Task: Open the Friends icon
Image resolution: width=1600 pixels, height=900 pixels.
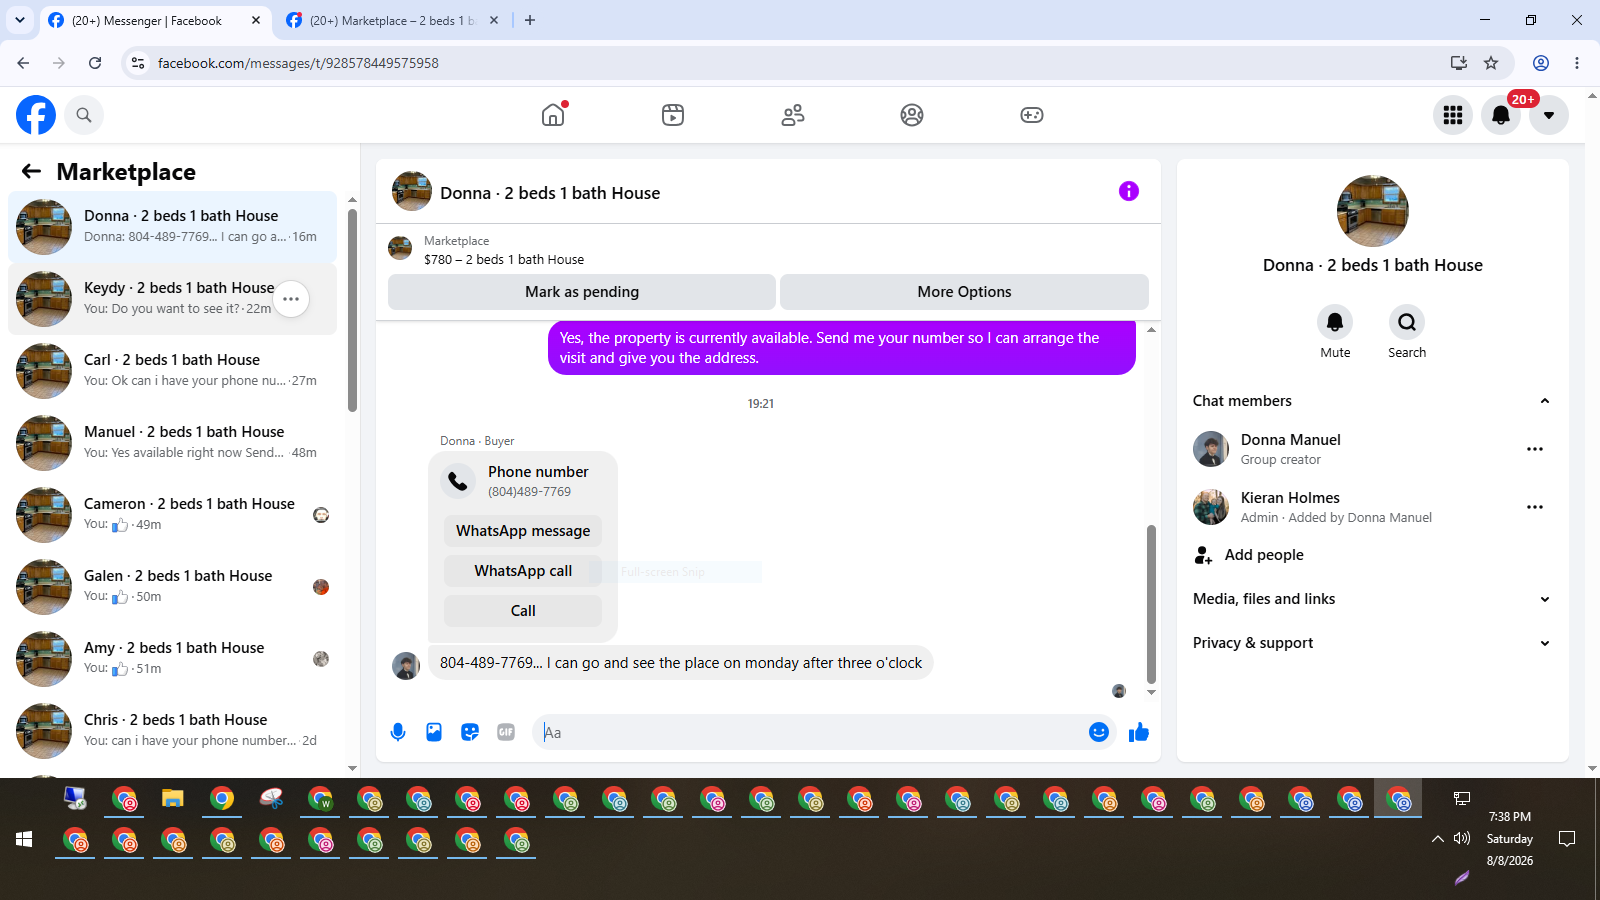Action: (793, 115)
